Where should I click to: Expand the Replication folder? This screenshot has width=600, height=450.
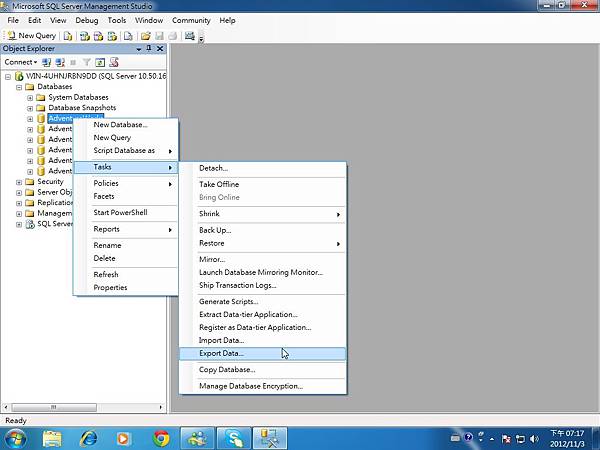coord(19,203)
